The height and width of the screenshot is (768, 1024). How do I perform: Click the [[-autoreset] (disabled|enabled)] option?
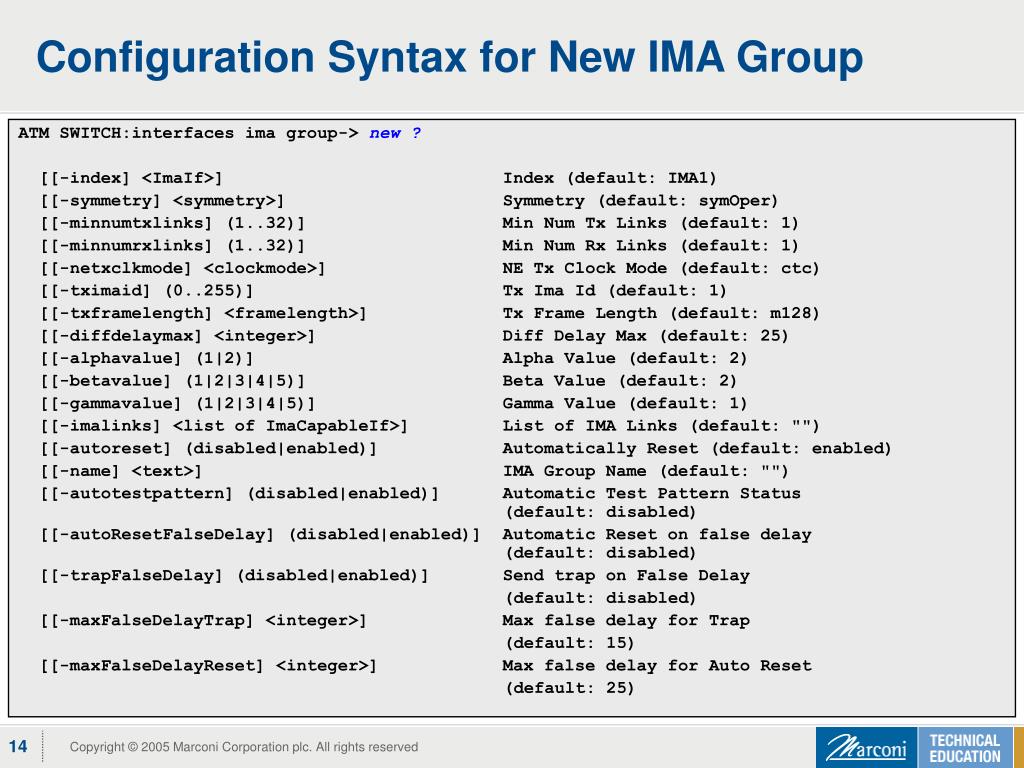[x=208, y=449]
